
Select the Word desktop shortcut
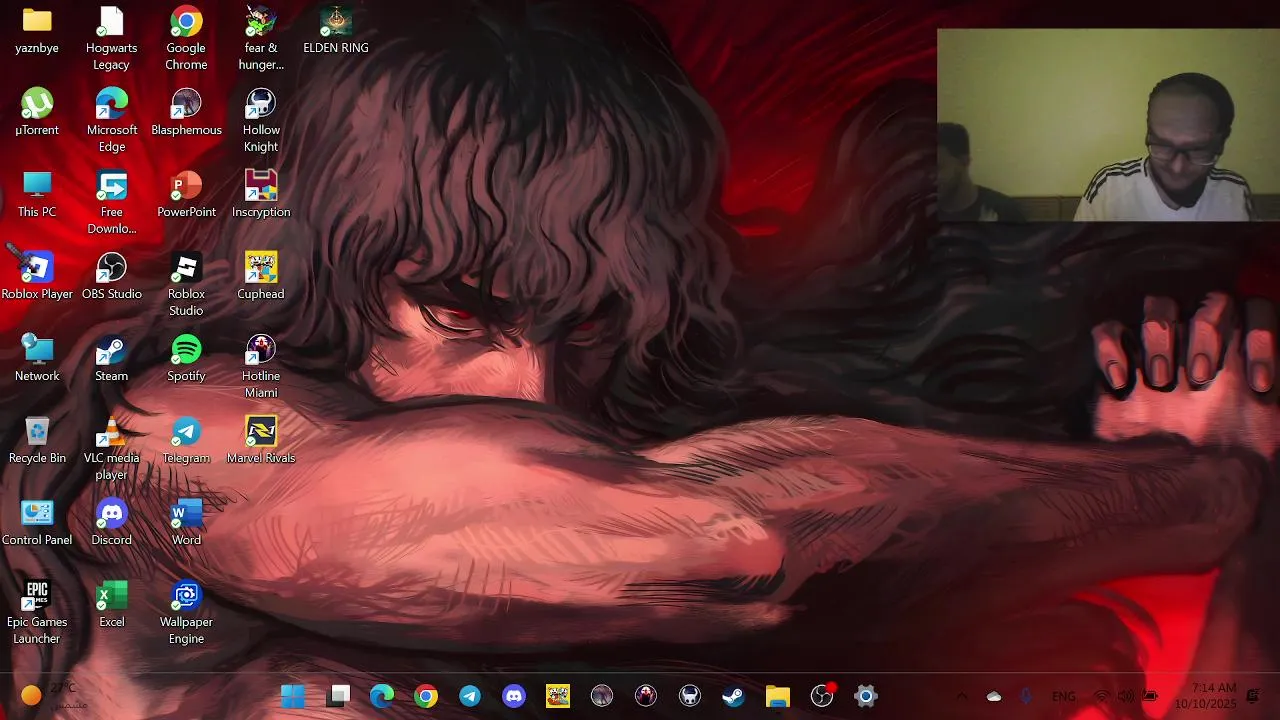(186, 522)
